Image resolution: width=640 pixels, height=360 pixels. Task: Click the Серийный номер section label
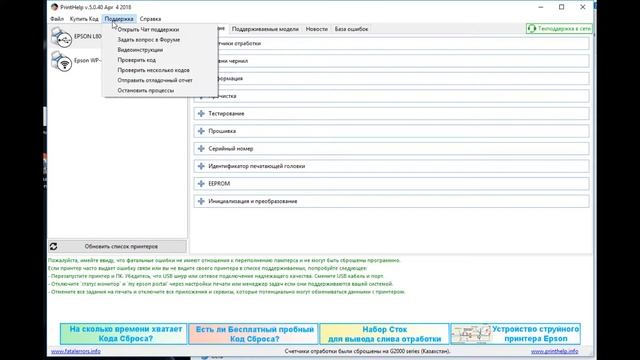pos(231,149)
